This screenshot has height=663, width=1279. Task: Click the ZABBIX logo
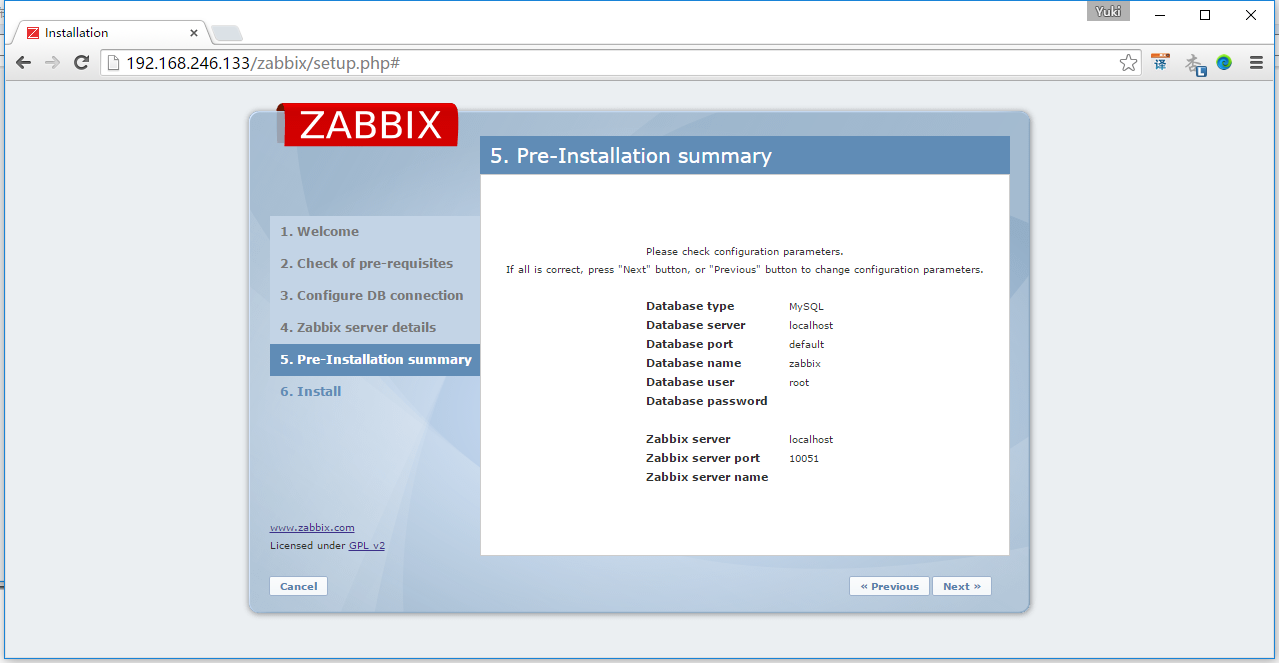pyautogui.click(x=370, y=125)
